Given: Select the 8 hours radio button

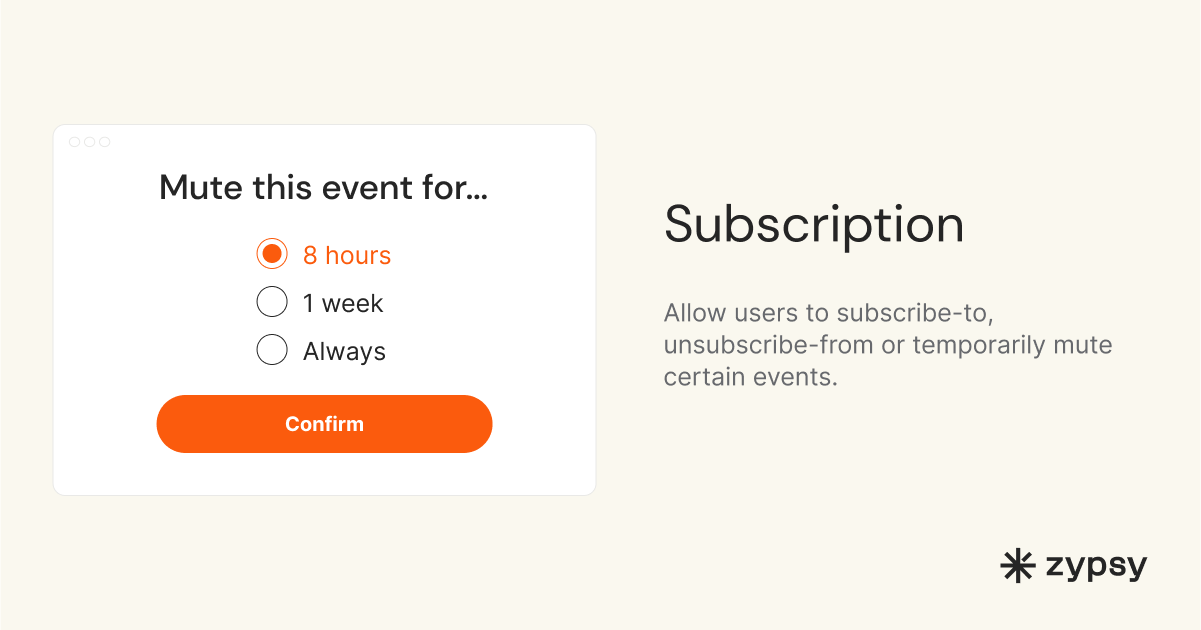Looking at the screenshot, I should click(272, 254).
